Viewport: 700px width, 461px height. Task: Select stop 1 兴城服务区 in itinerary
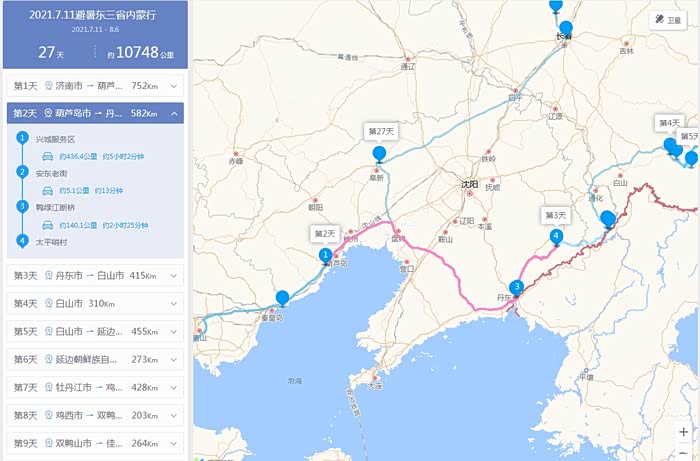56,139
